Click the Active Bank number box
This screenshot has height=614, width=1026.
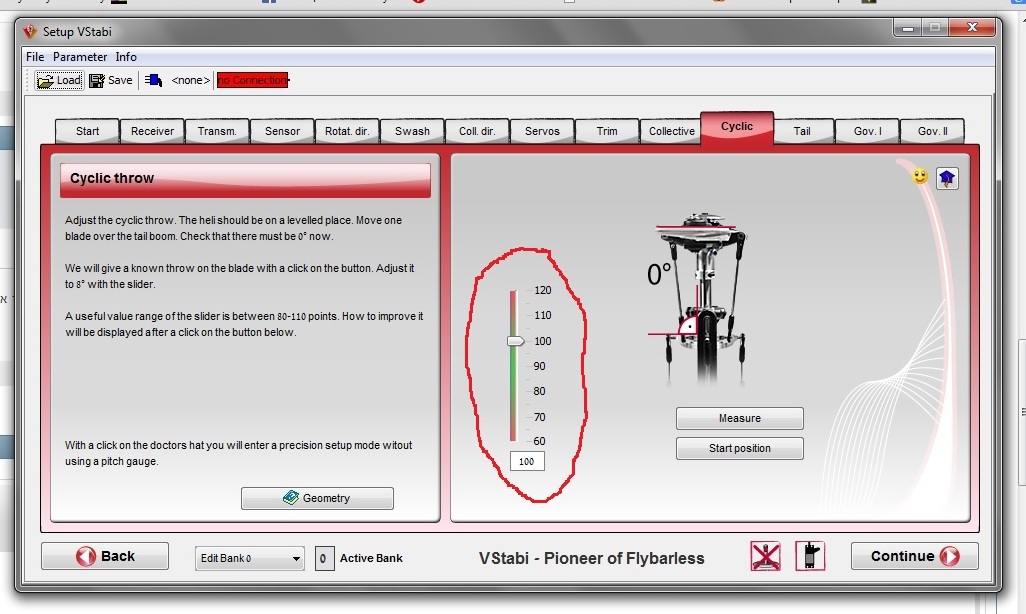point(324,558)
